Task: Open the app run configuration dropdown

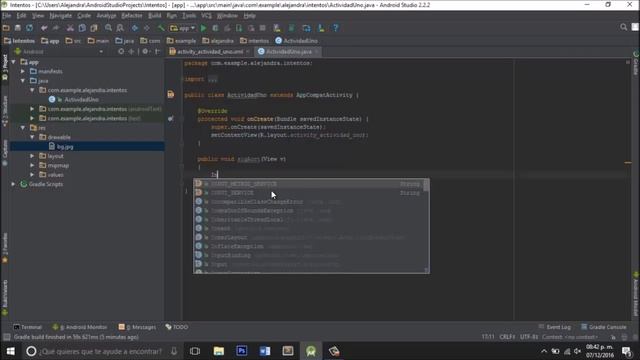Action: tap(182, 28)
